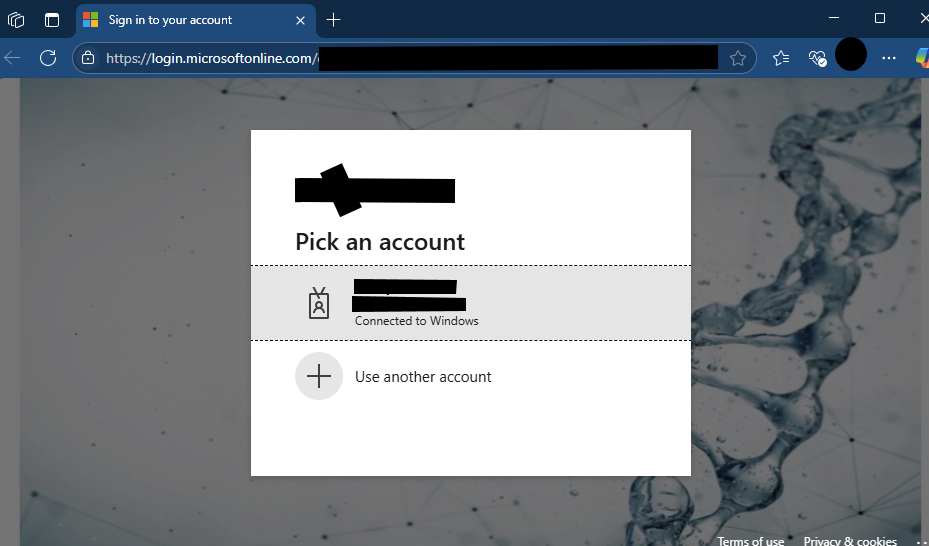Add this page to favorites star

[738, 58]
